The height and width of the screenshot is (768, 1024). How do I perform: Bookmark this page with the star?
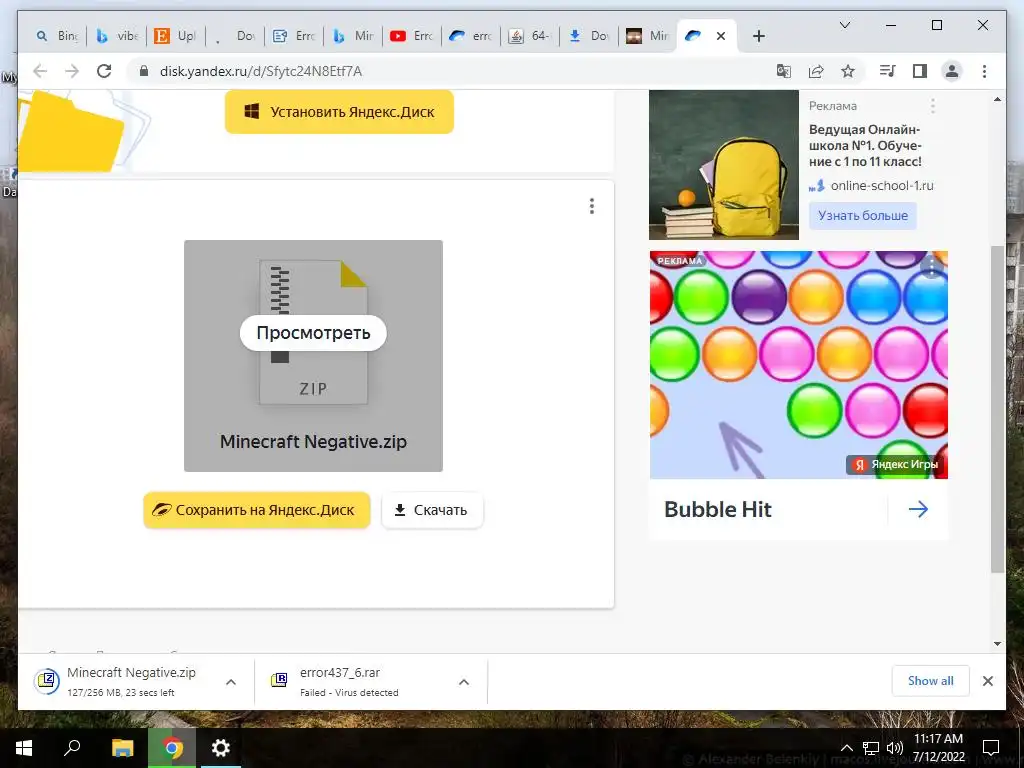coord(848,71)
